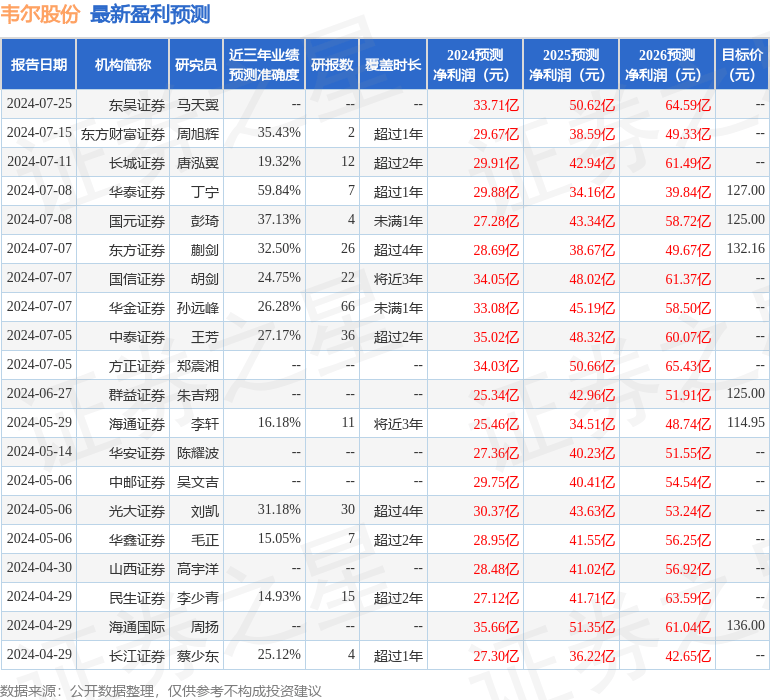Click the accuracy value 31.18%
This screenshot has width=770, height=700.
click(x=279, y=509)
